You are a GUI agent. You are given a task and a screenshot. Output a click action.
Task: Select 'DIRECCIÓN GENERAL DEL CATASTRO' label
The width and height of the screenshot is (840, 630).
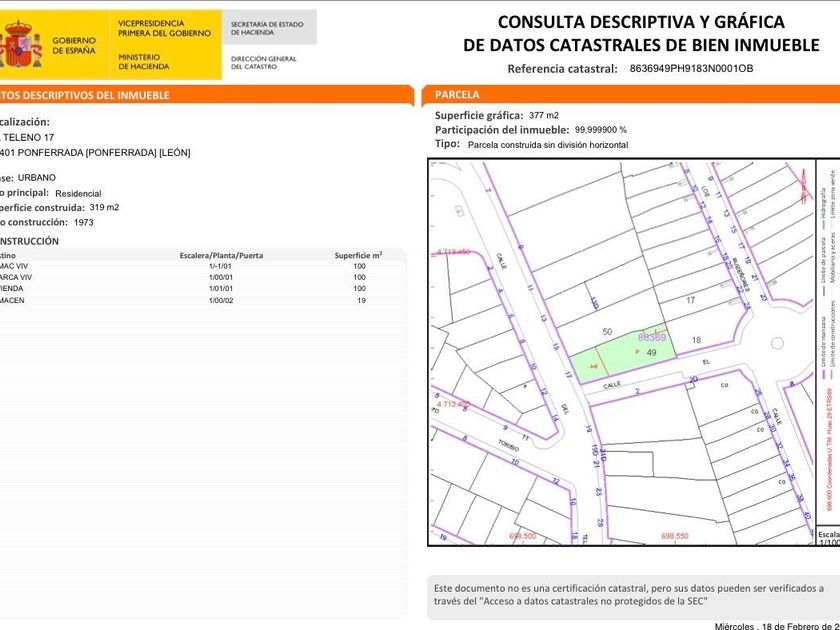[x=264, y=63]
